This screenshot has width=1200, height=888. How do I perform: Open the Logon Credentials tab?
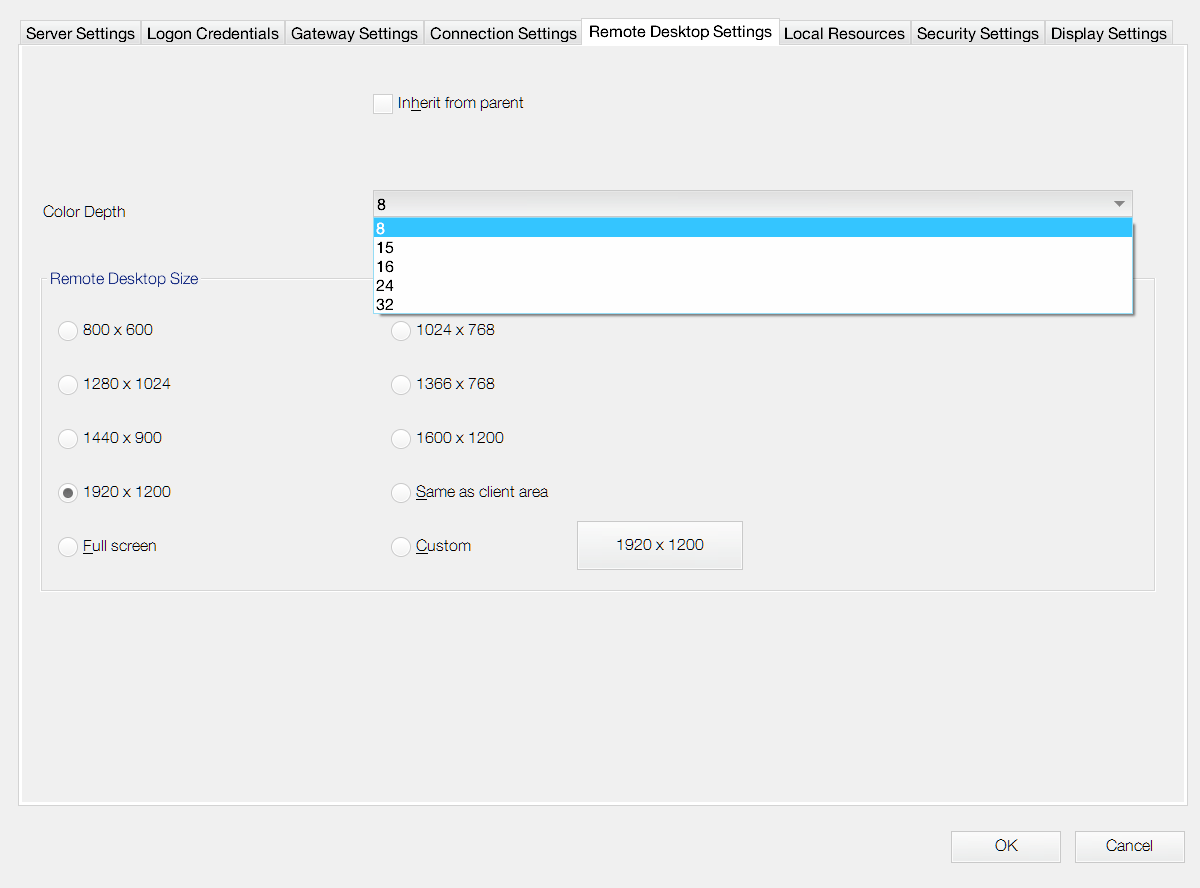click(x=212, y=34)
